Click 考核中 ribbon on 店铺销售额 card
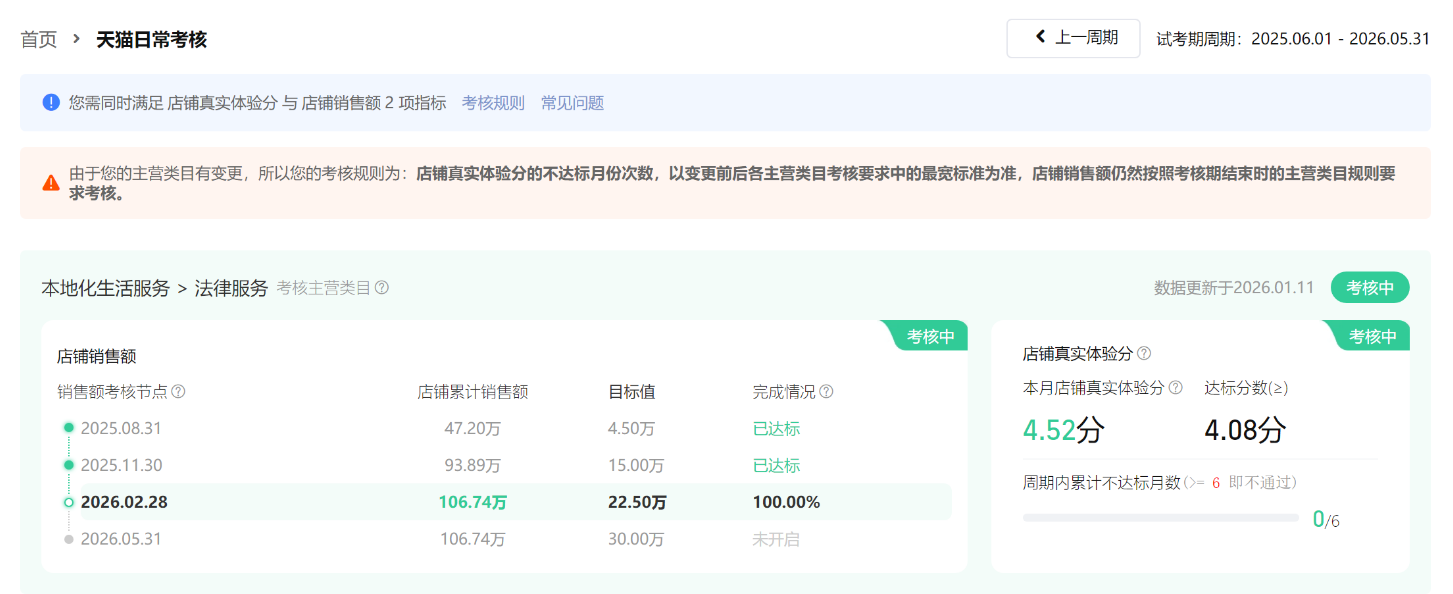The image size is (1453, 594). (930, 337)
